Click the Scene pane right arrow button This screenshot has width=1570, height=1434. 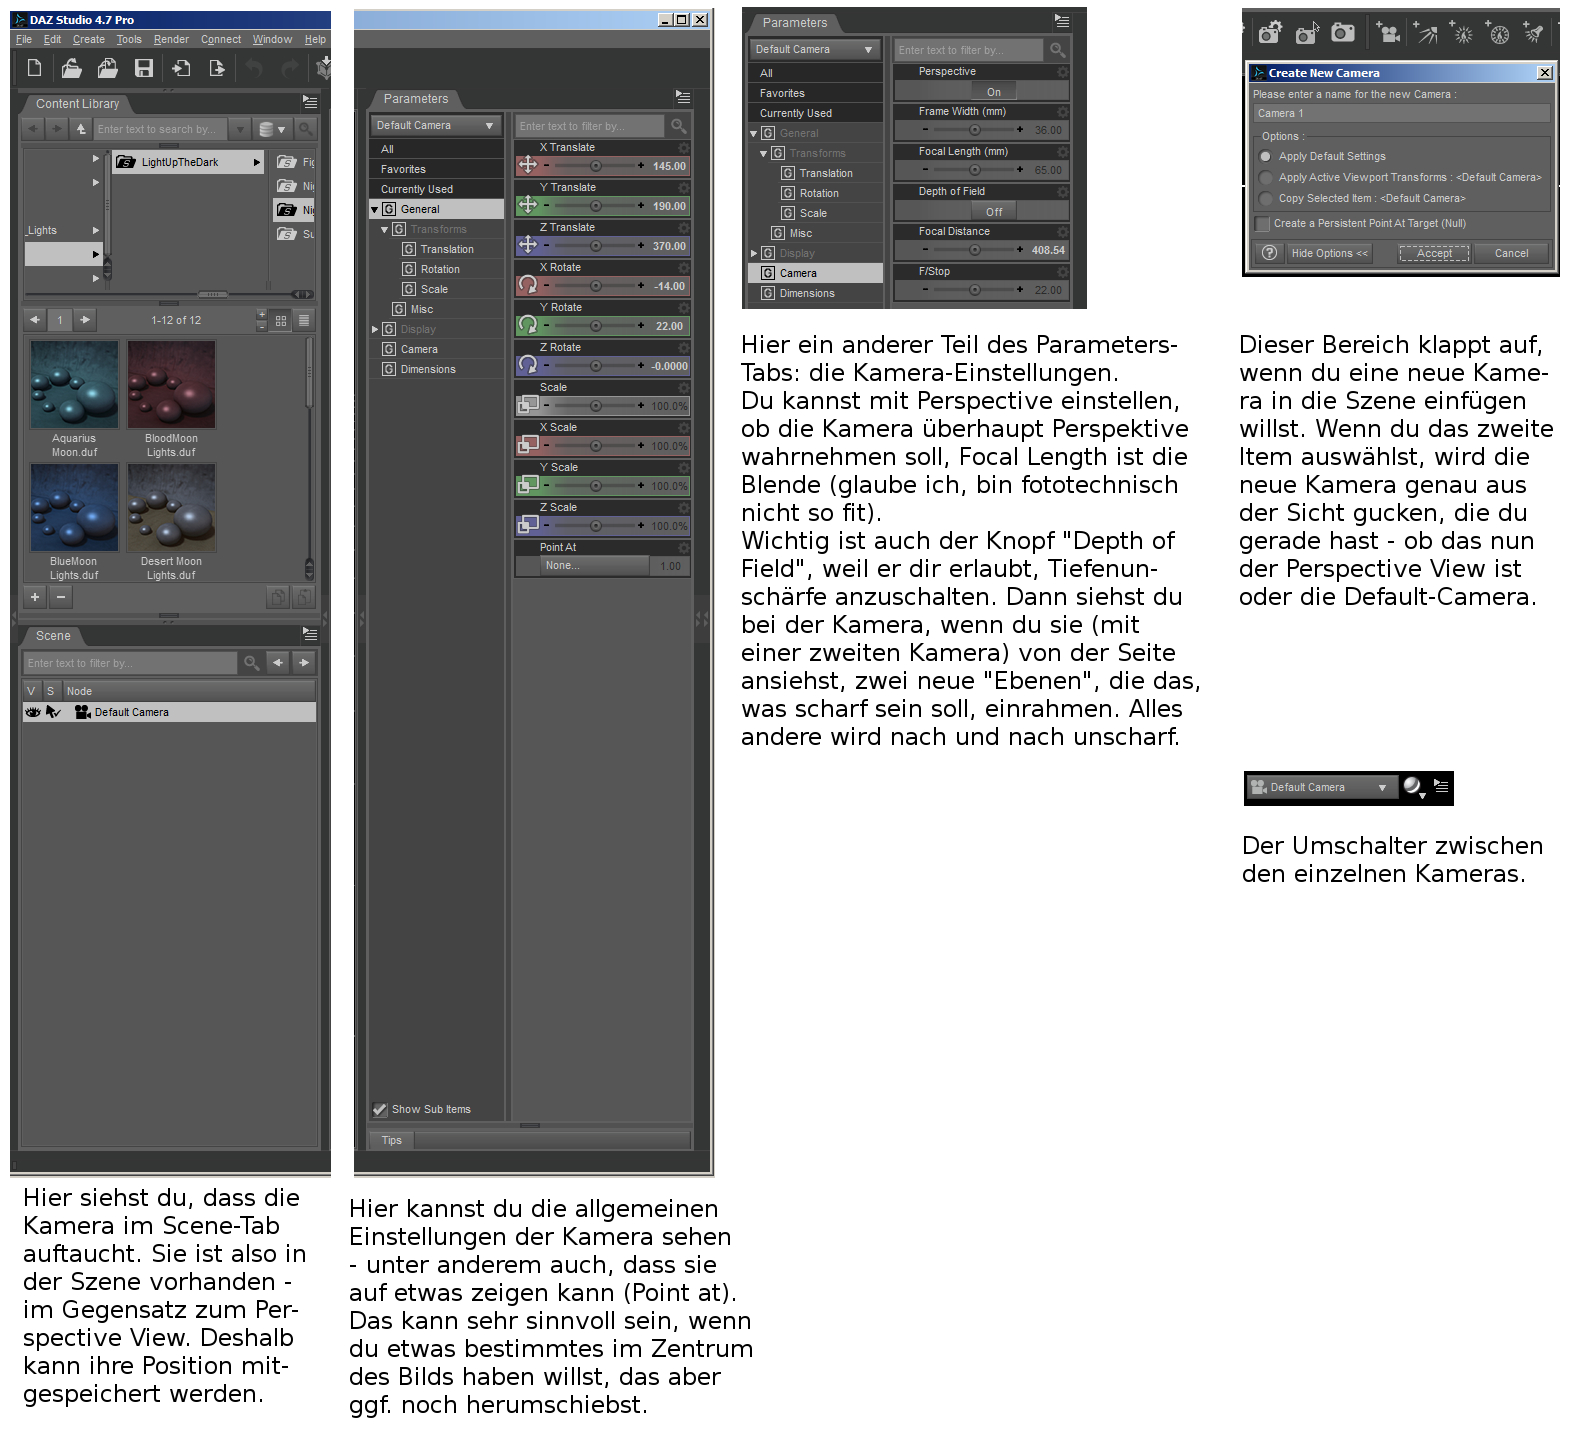click(304, 663)
